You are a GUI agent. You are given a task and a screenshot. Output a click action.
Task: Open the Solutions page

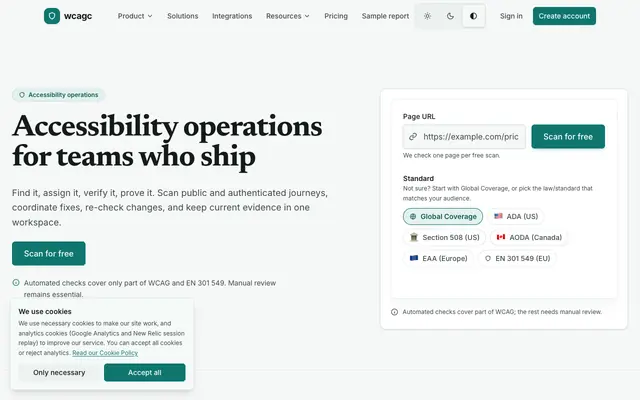pyautogui.click(x=182, y=16)
